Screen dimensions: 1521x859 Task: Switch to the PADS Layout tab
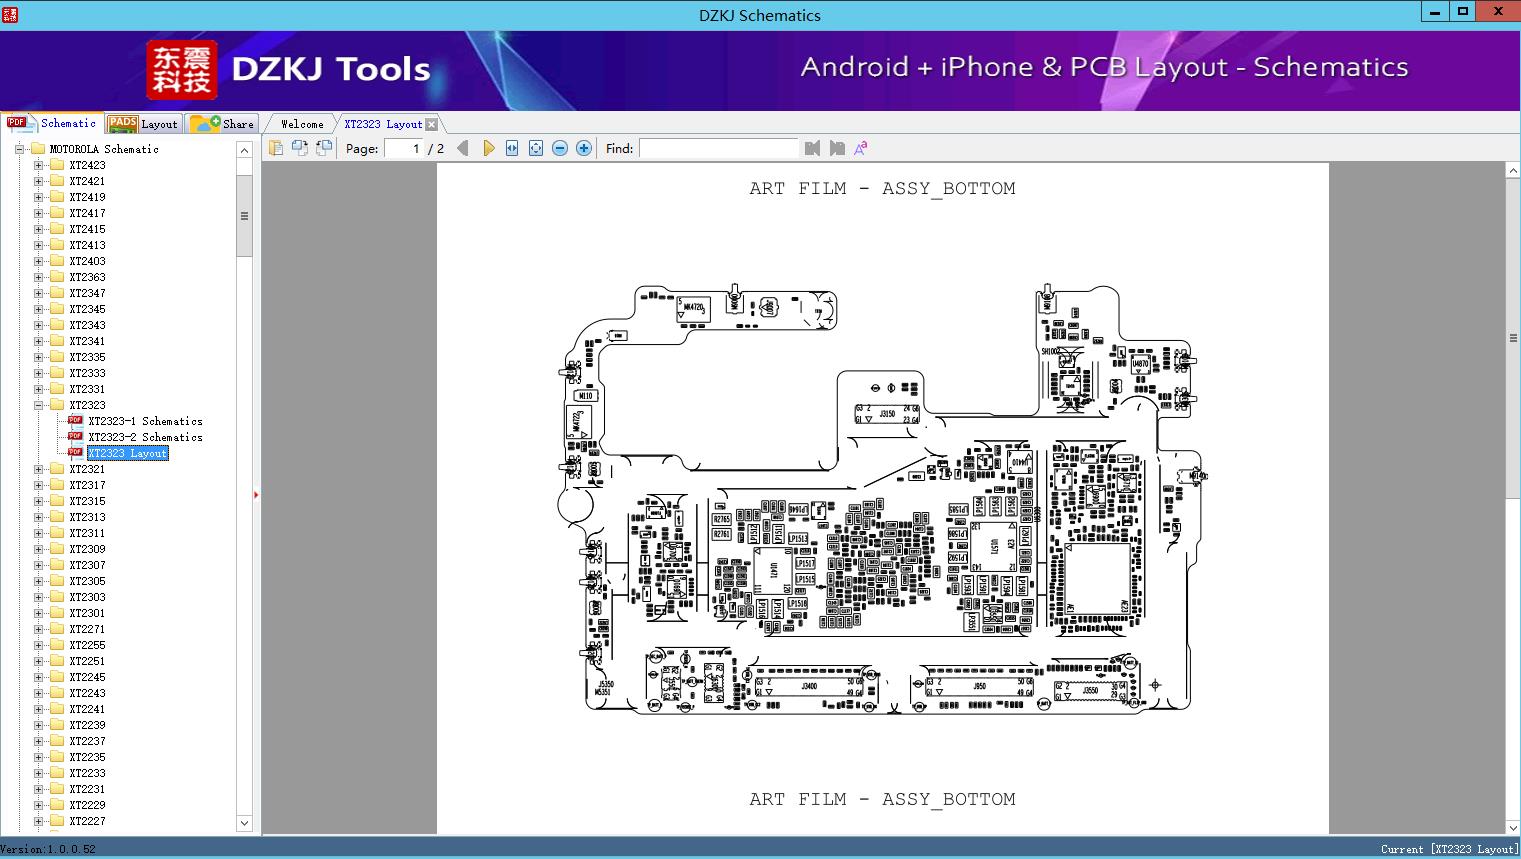tap(143, 123)
